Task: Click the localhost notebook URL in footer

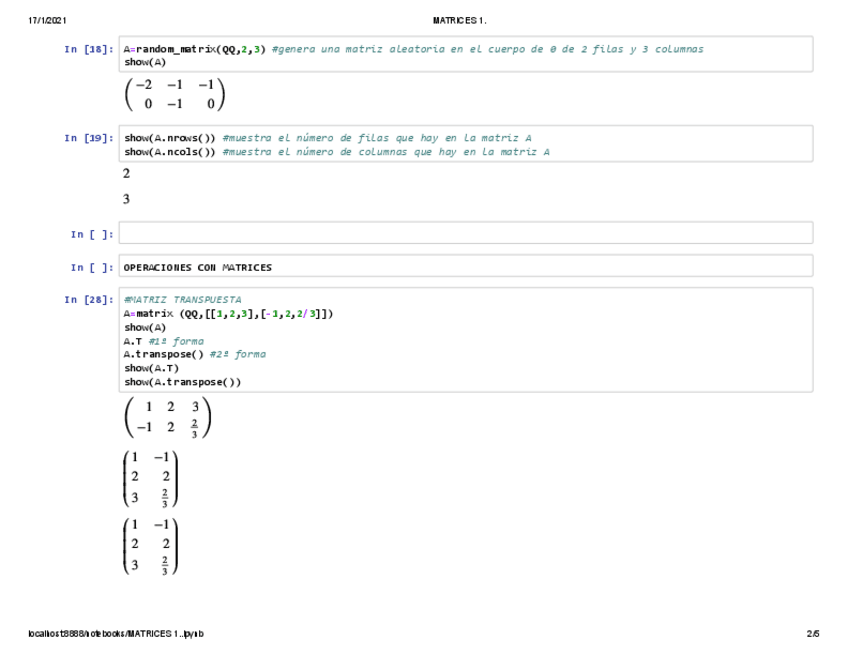Action: 116,633
